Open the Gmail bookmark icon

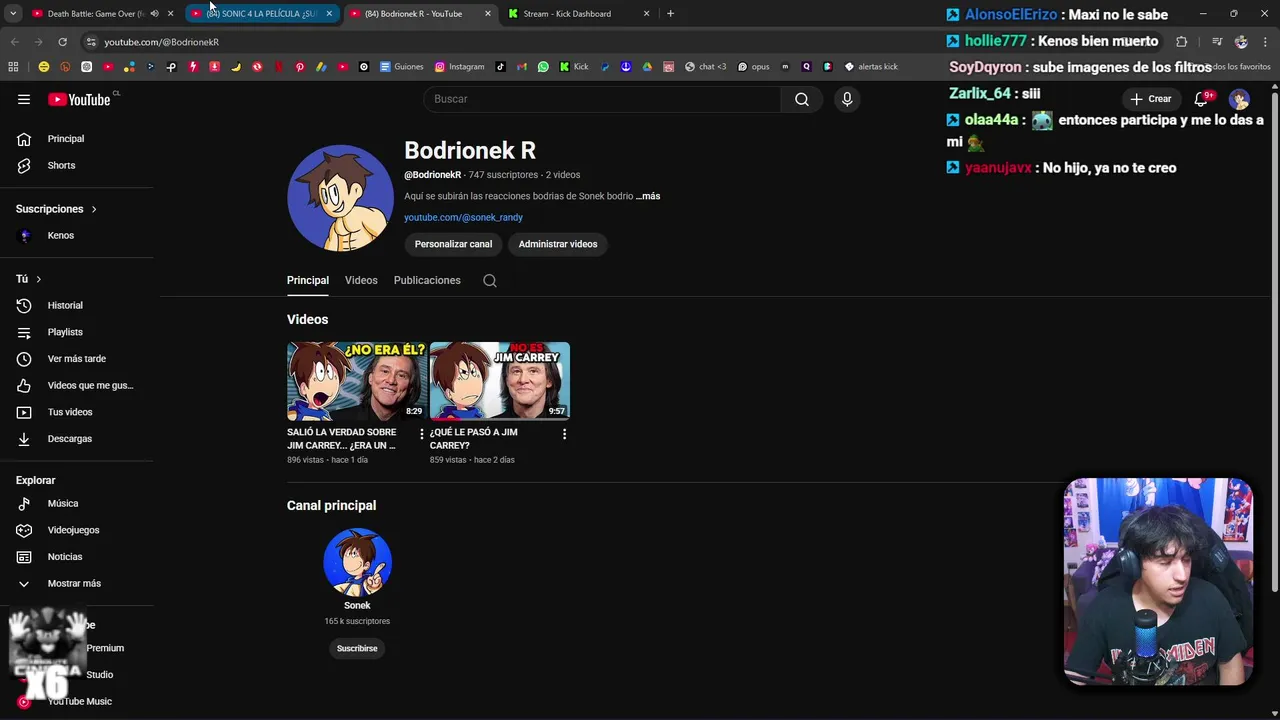[522, 67]
